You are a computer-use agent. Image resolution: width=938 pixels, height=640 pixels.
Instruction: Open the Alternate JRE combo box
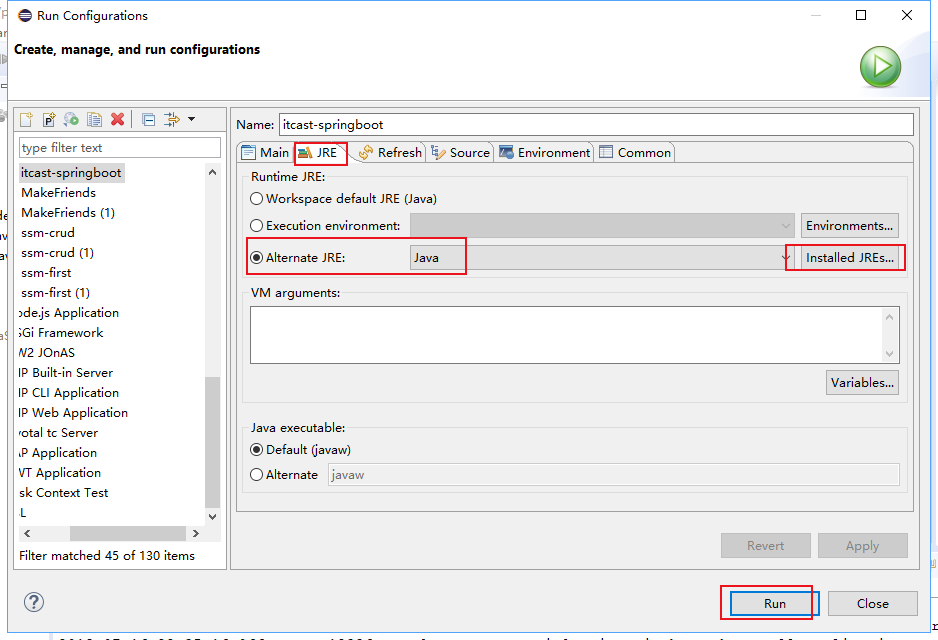[x=602, y=258]
